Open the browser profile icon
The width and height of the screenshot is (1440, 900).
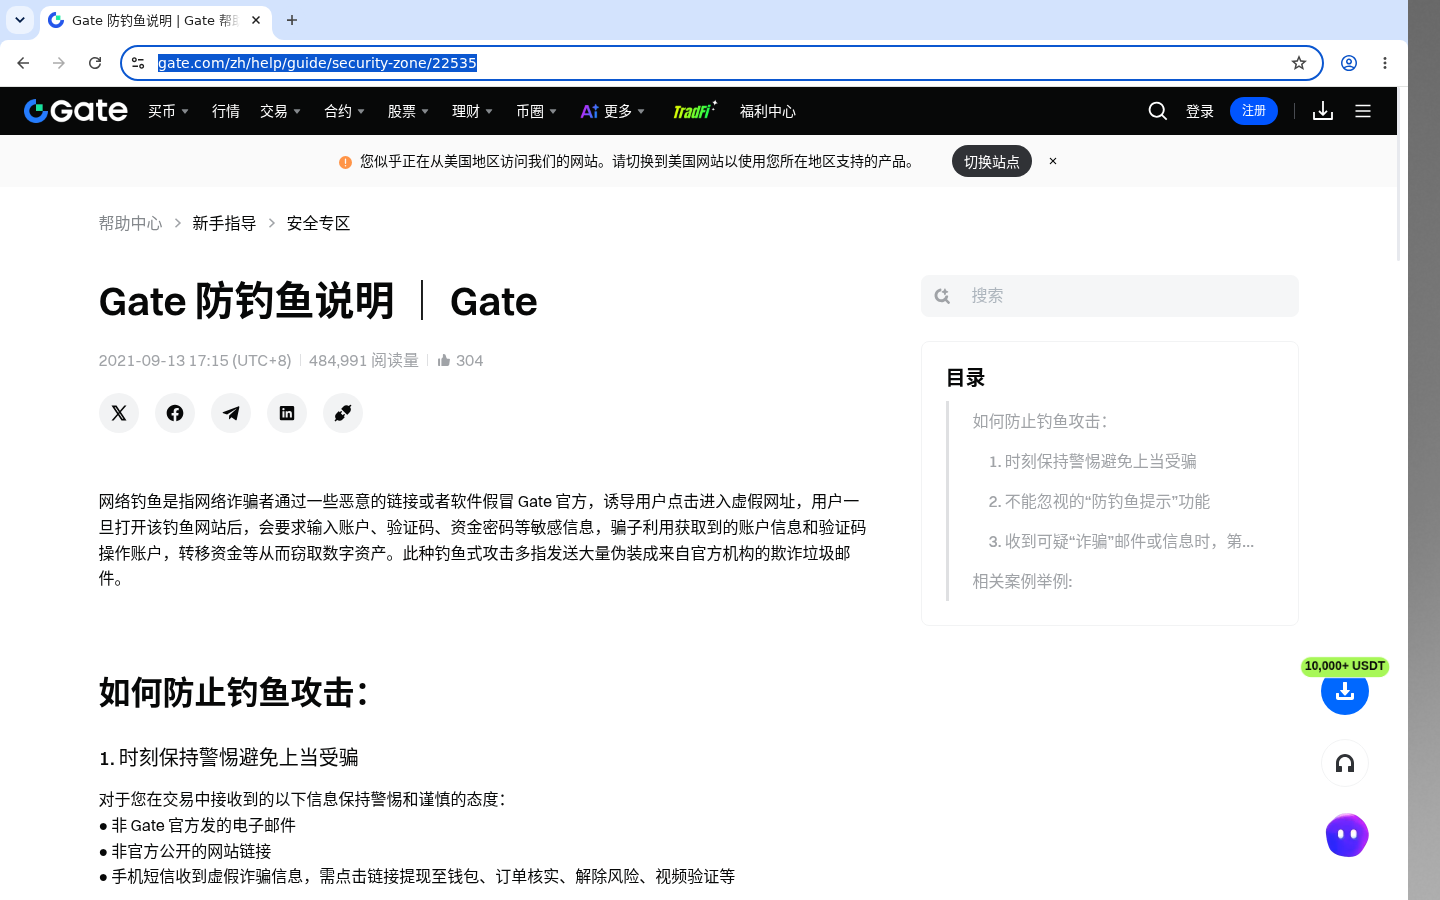coord(1349,63)
